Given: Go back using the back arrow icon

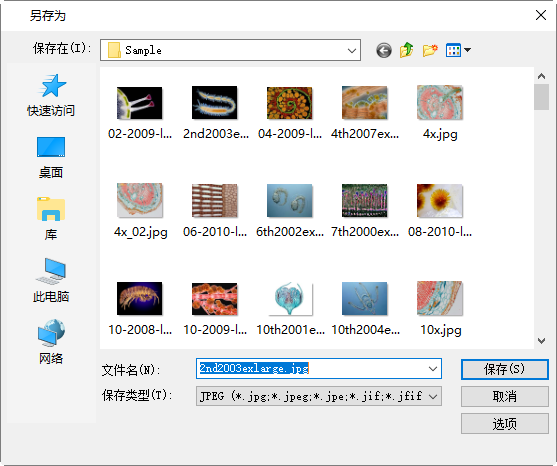Looking at the screenshot, I should (384, 50).
